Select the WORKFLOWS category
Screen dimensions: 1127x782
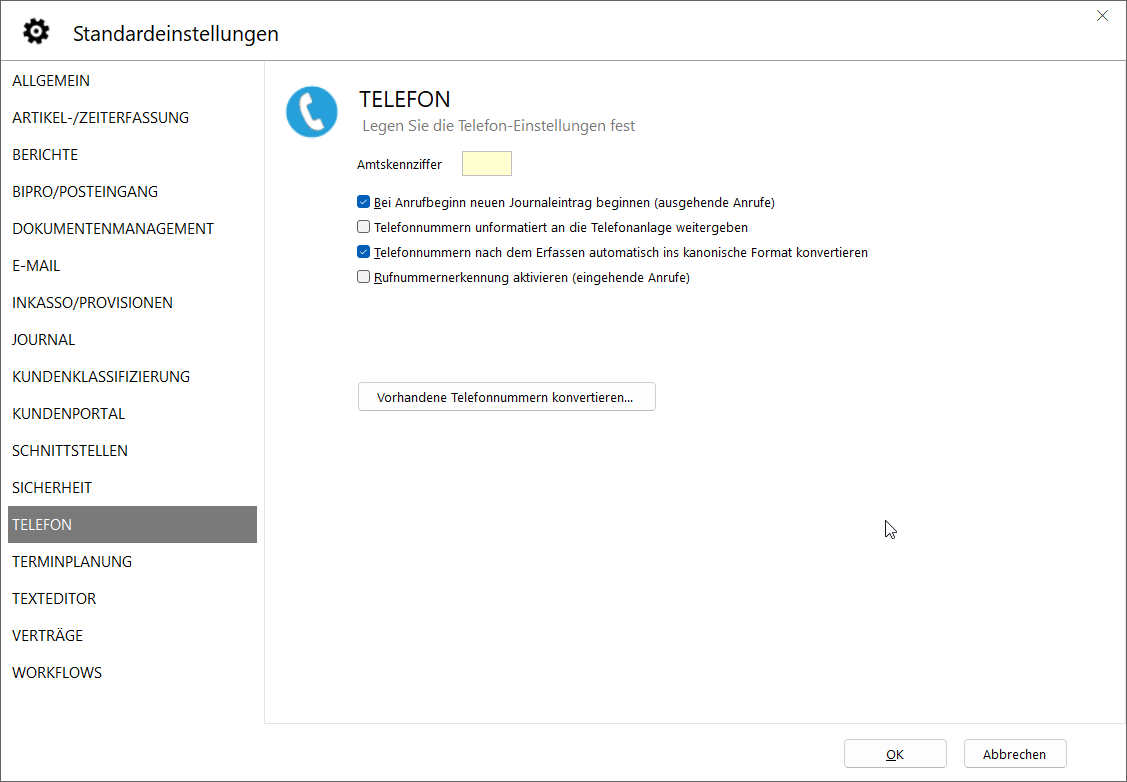[57, 673]
